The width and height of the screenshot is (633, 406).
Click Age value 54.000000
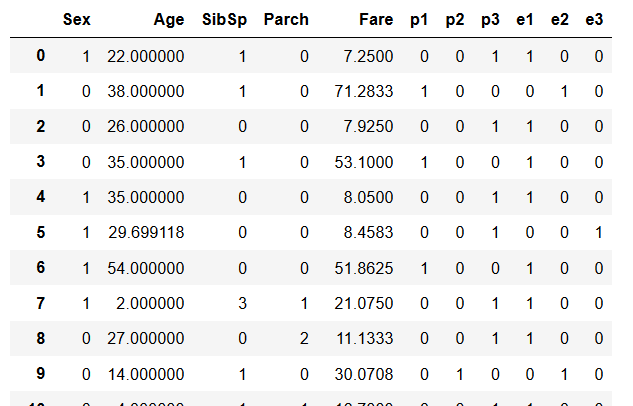[146, 268]
